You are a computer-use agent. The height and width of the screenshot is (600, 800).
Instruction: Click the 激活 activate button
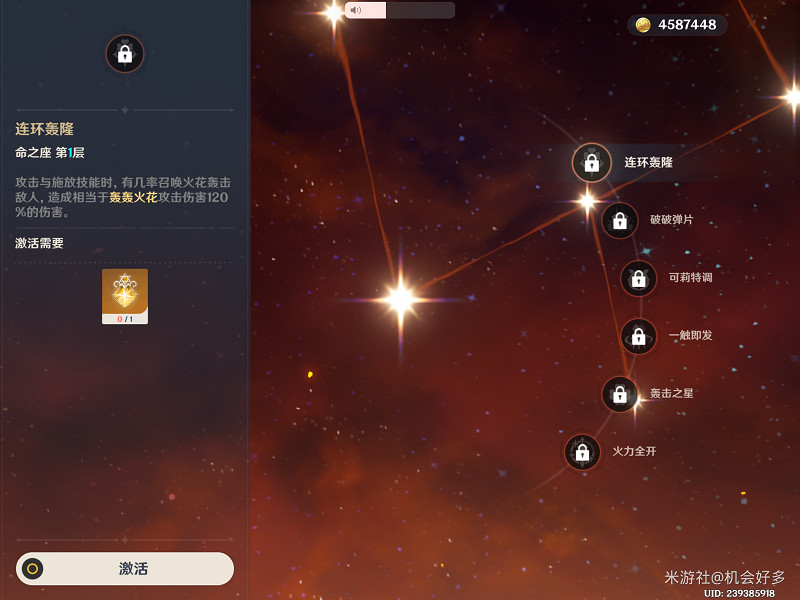pyautogui.click(x=125, y=568)
